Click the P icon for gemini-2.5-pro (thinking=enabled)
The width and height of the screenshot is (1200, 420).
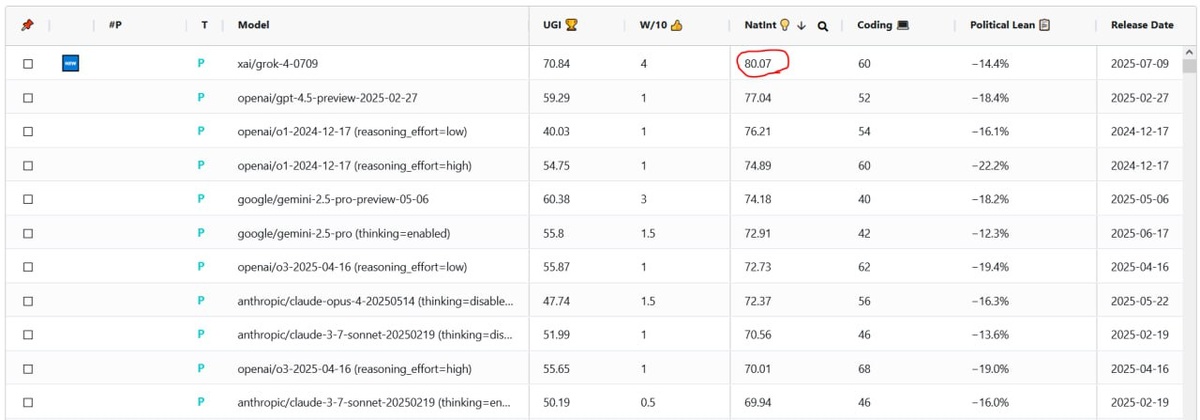click(201, 233)
